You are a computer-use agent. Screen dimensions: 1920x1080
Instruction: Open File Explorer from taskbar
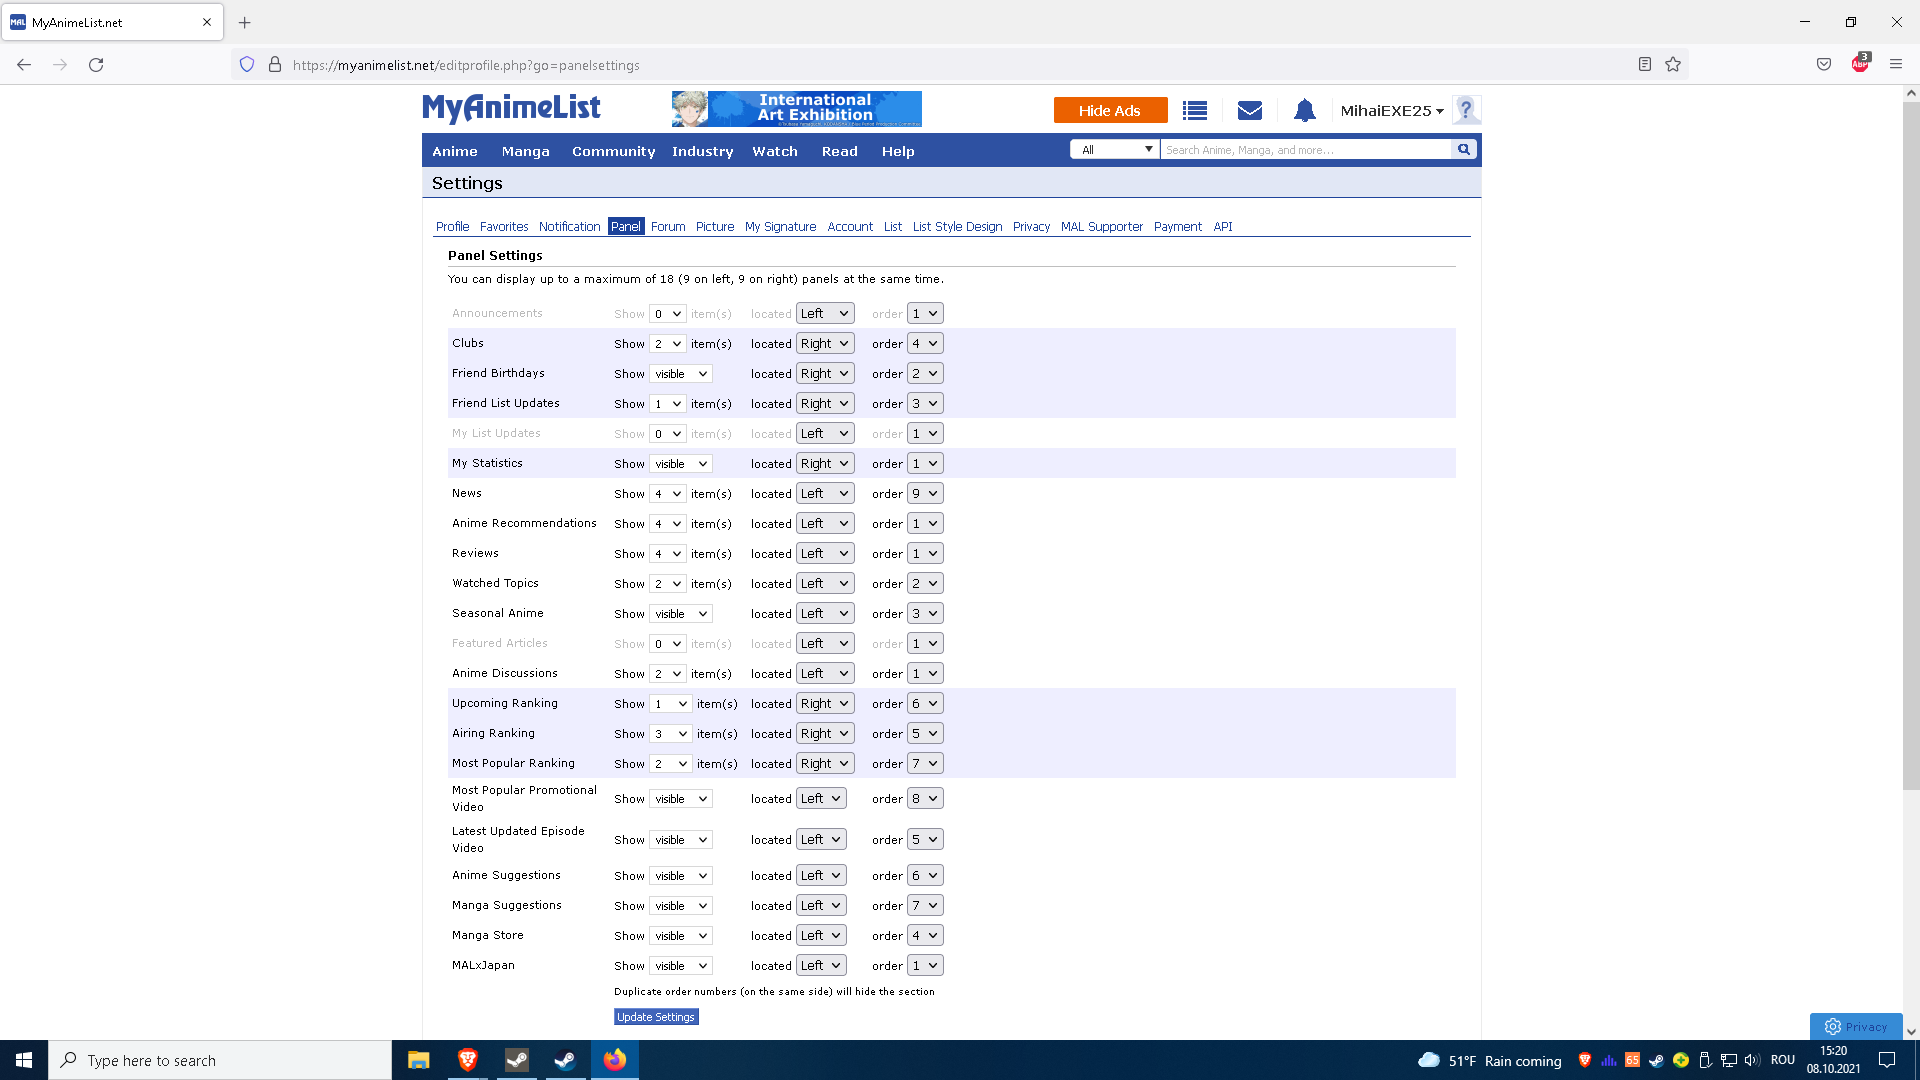(418, 1060)
